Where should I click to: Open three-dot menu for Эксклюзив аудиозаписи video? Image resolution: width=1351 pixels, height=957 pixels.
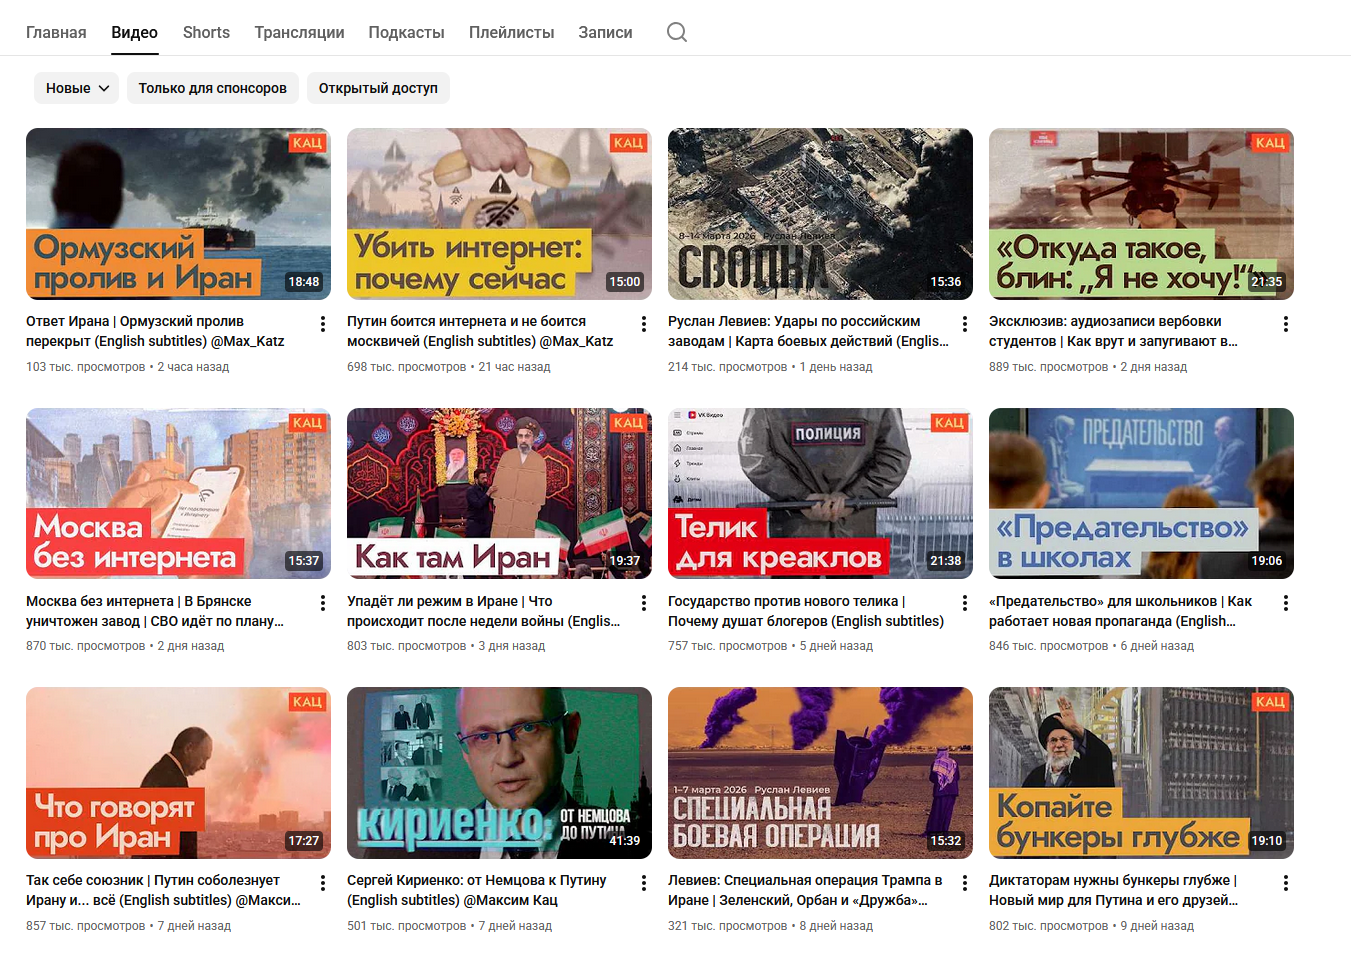pyautogui.click(x=1285, y=324)
